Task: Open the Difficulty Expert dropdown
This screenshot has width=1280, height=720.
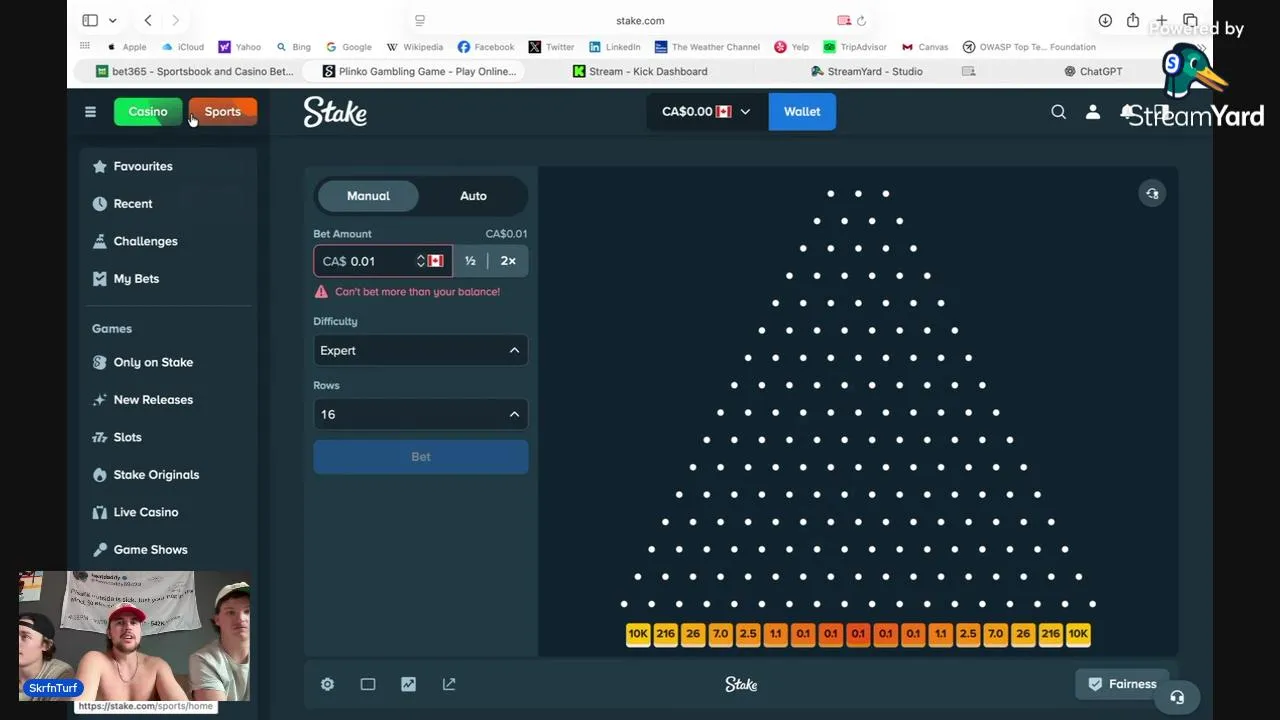Action: (420, 351)
